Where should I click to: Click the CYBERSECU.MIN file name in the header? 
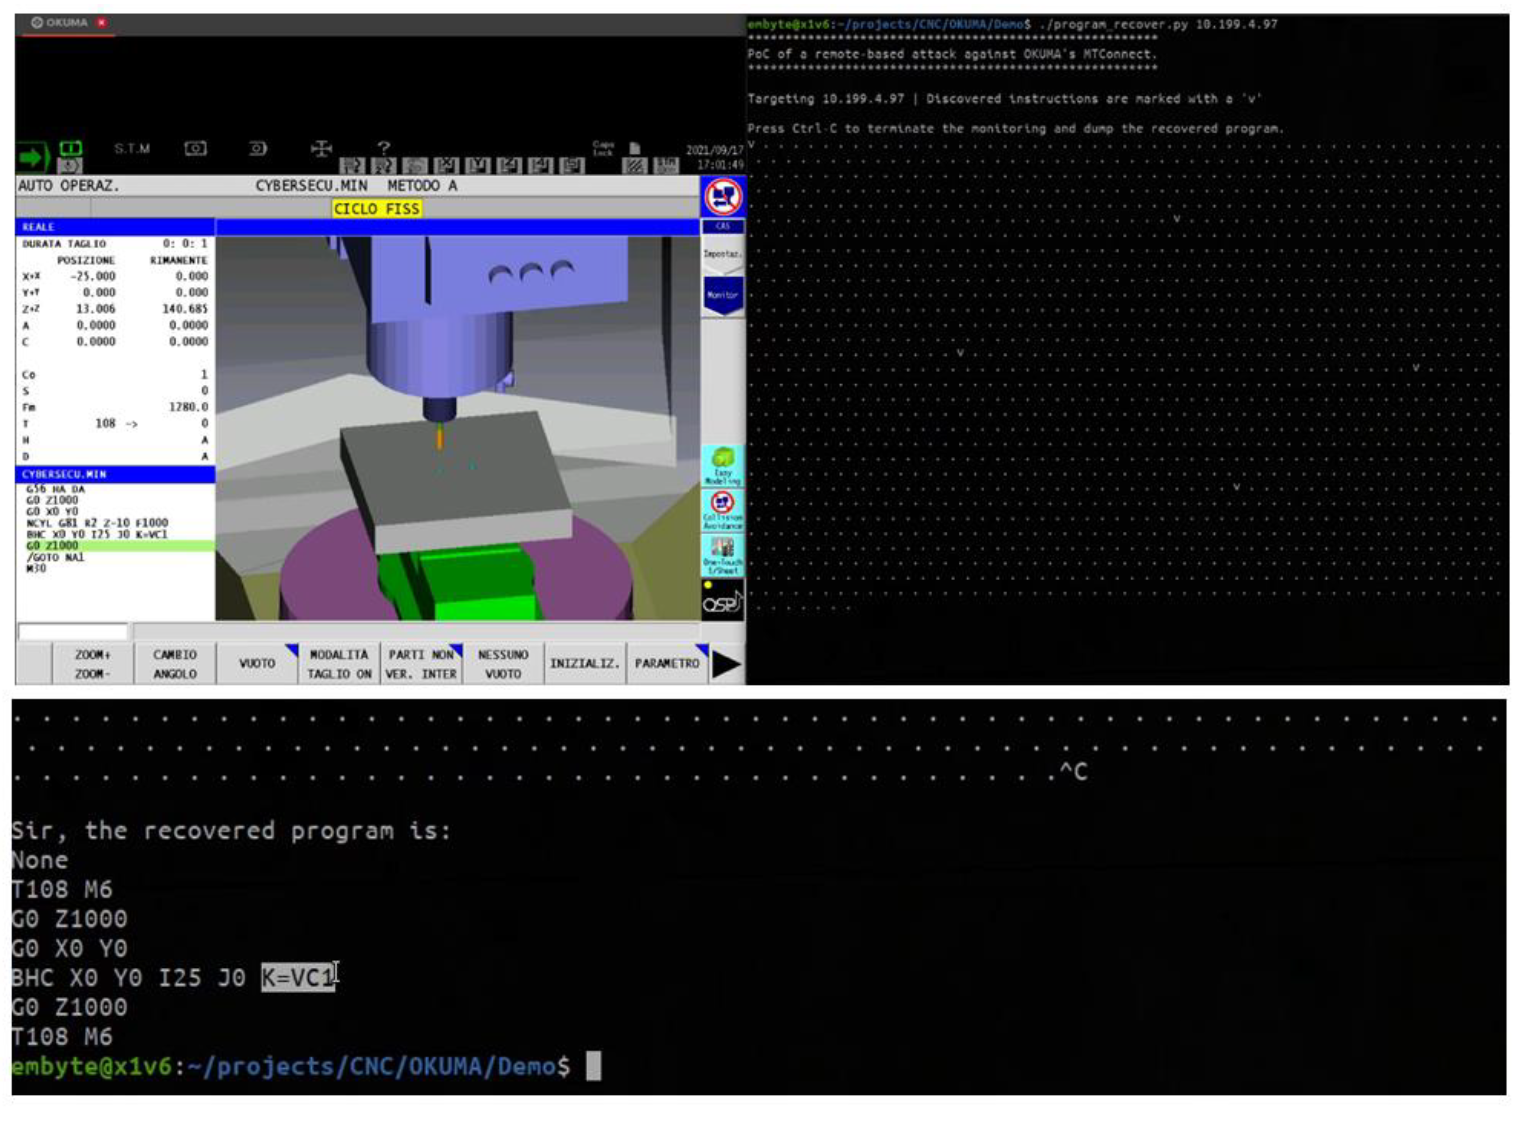coord(311,186)
